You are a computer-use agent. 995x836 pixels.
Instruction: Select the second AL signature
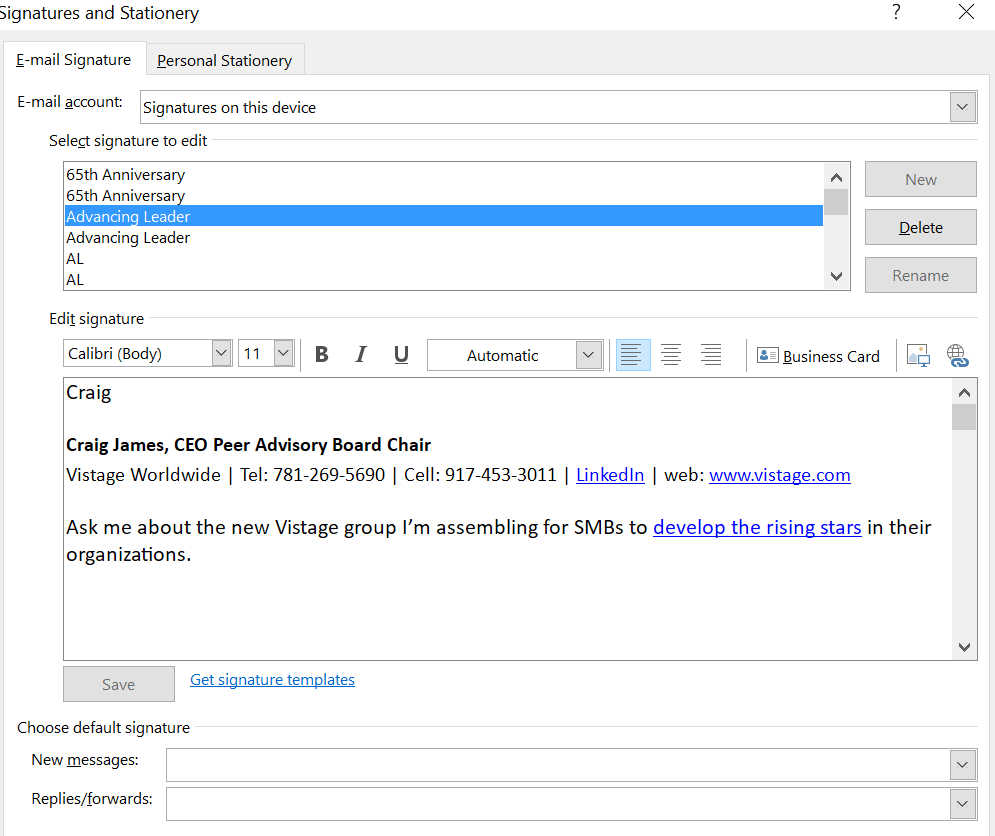pyautogui.click(x=444, y=279)
